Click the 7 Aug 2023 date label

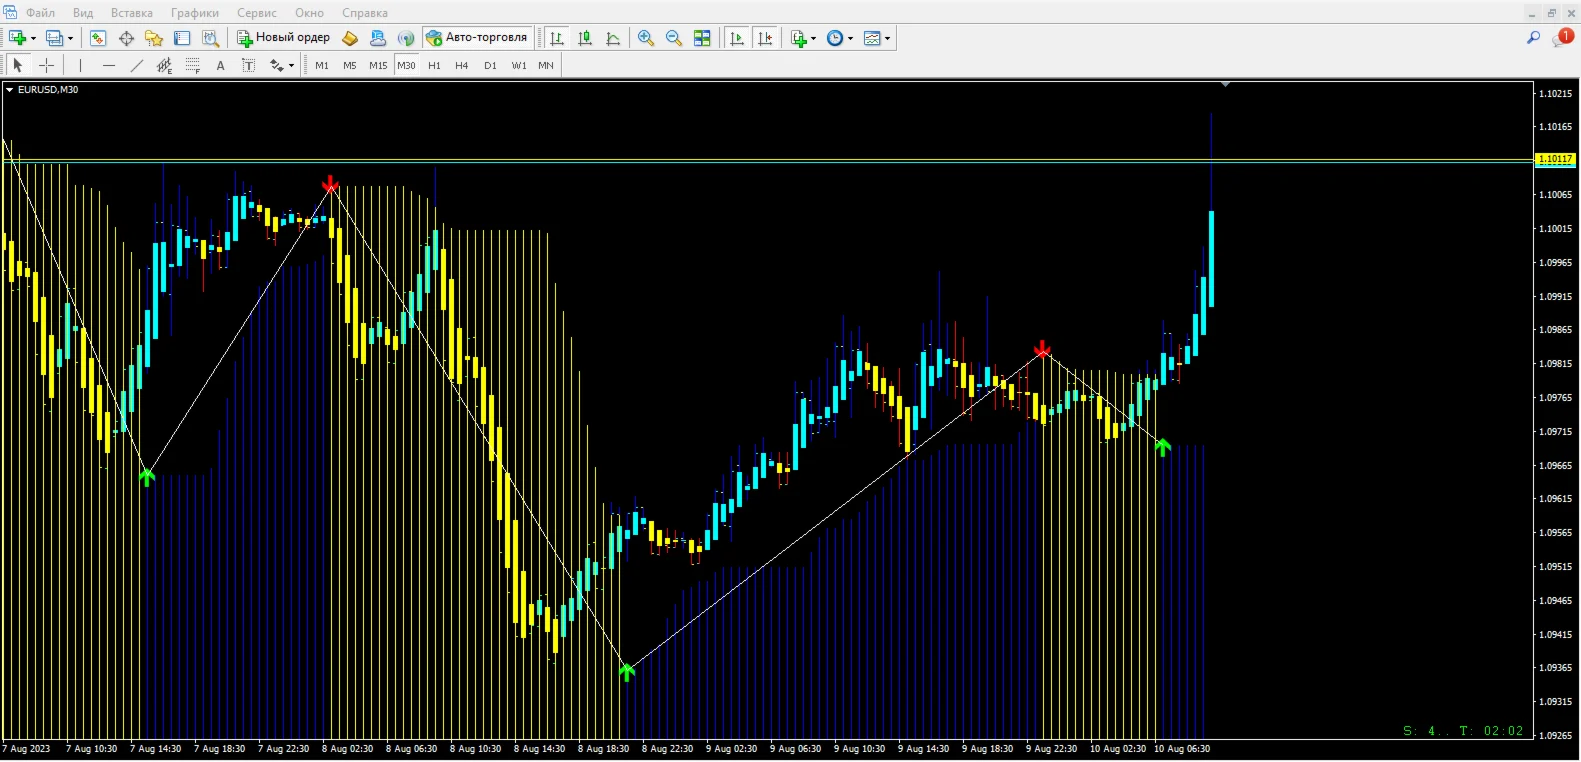[x=26, y=749]
